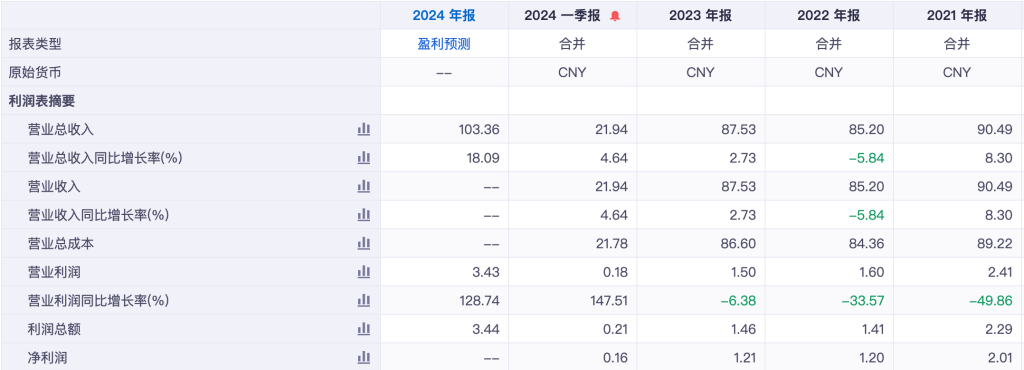Select the 2021 年报 column header
This screenshot has height=370, width=1024.
tap(957, 16)
